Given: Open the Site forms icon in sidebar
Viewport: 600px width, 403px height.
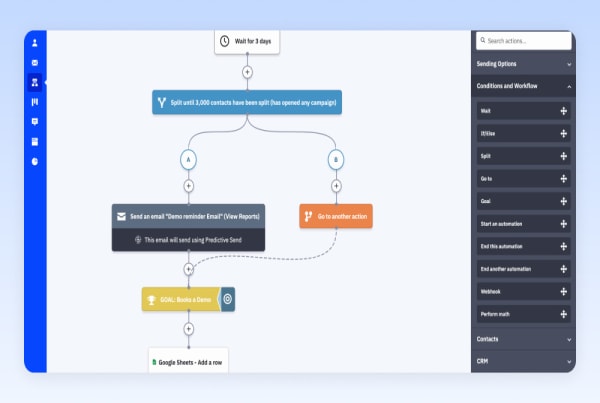Looking at the screenshot, I should click(x=35, y=142).
